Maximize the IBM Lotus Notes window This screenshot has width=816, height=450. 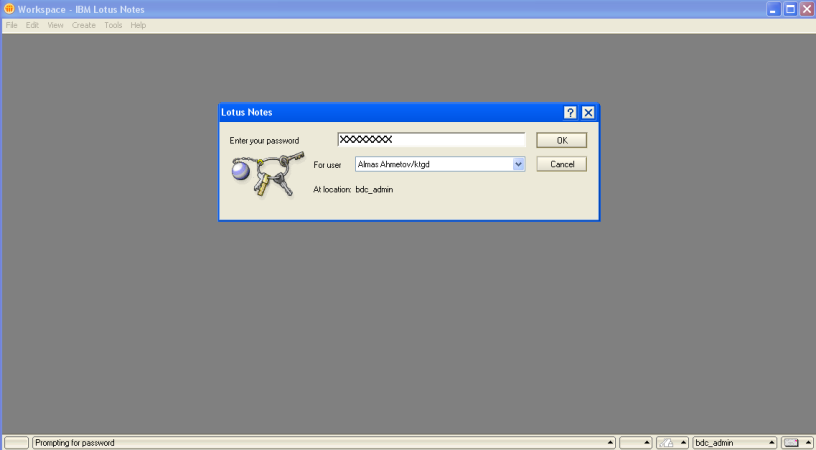pyautogui.click(x=790, y=9)
